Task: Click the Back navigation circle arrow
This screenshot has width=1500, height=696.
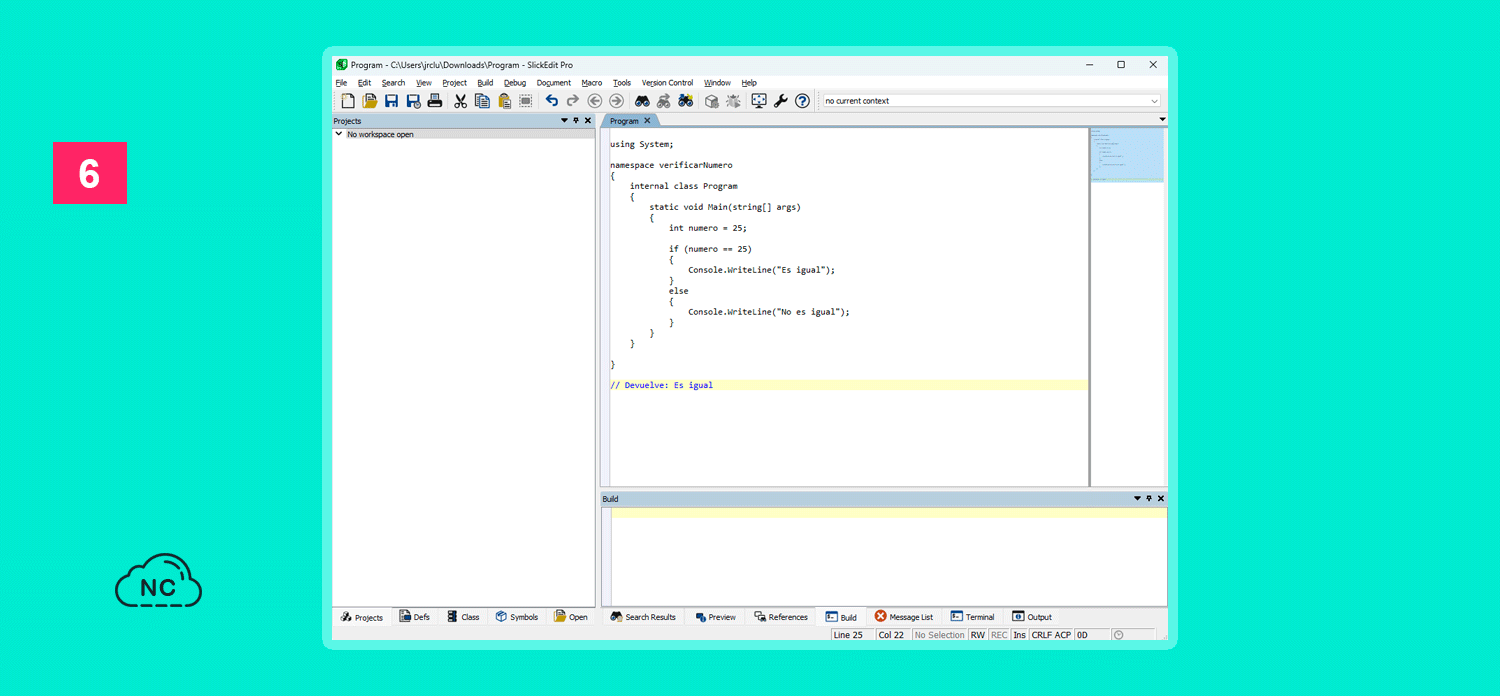Action: click(595, 101)
